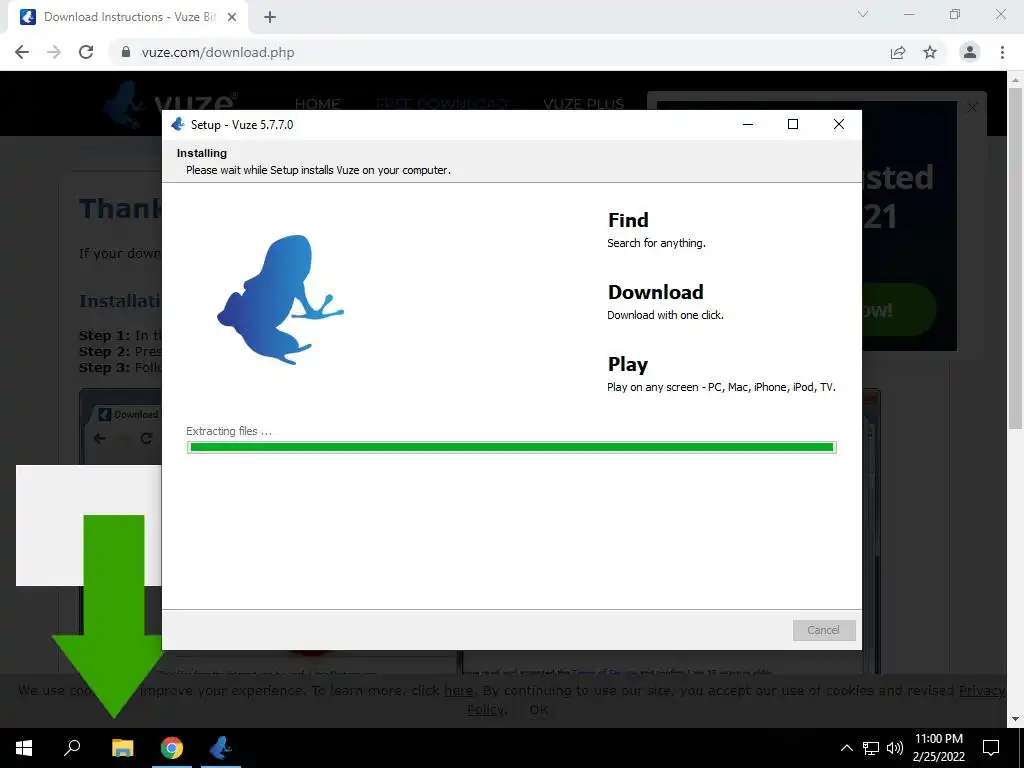Open the Chrome three-dot menu
The width and height of the screenshot is (1024, 768).
click(x=1002, y=52)
